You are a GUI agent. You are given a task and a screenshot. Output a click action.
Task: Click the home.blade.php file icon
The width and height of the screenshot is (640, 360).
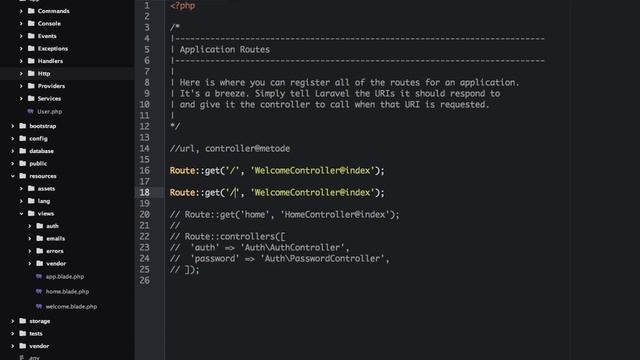[x=39, y=291]
